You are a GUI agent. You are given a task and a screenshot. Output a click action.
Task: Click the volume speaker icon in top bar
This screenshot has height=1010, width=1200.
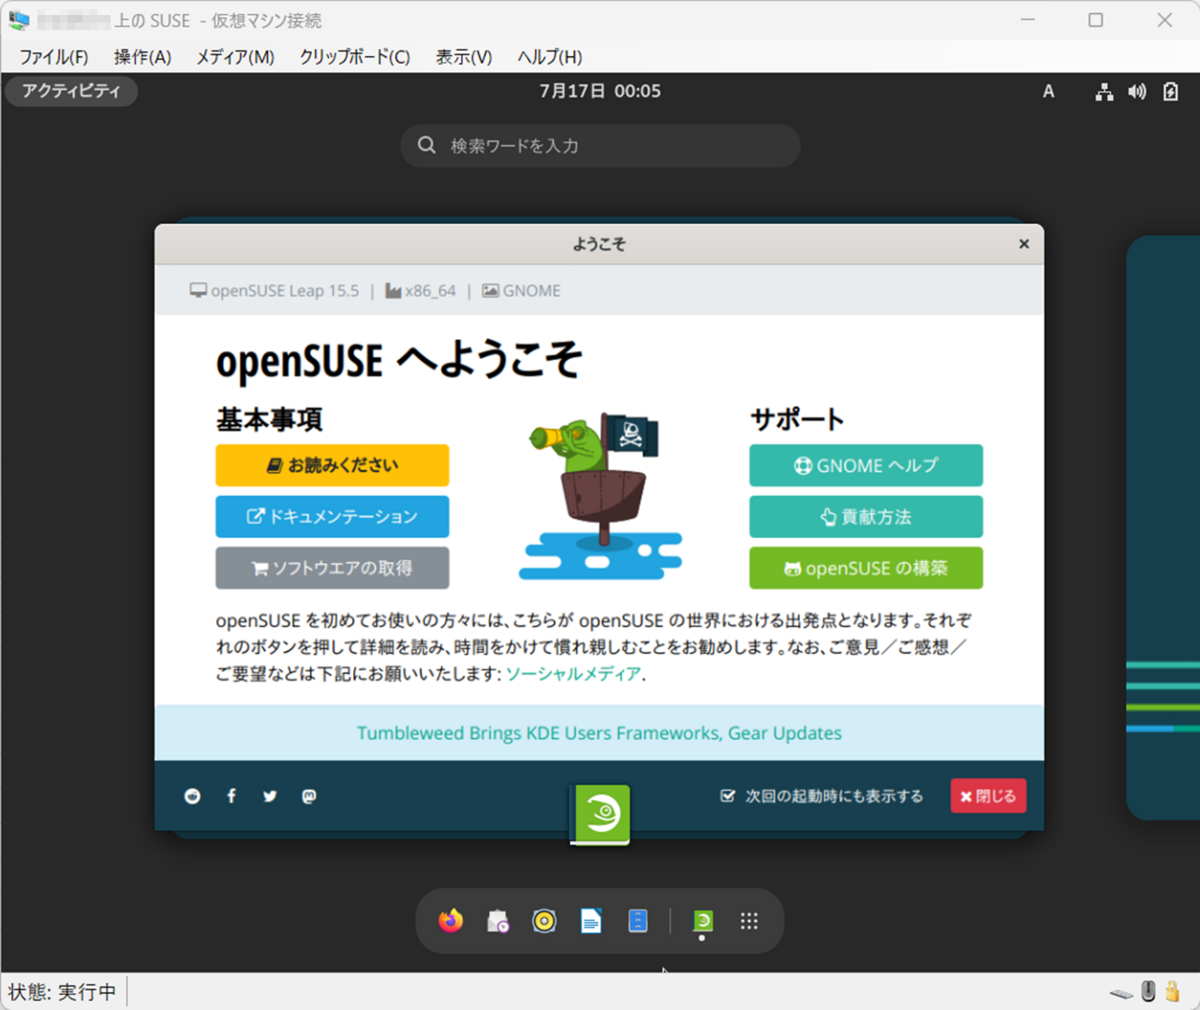[x=1137, y=92]
